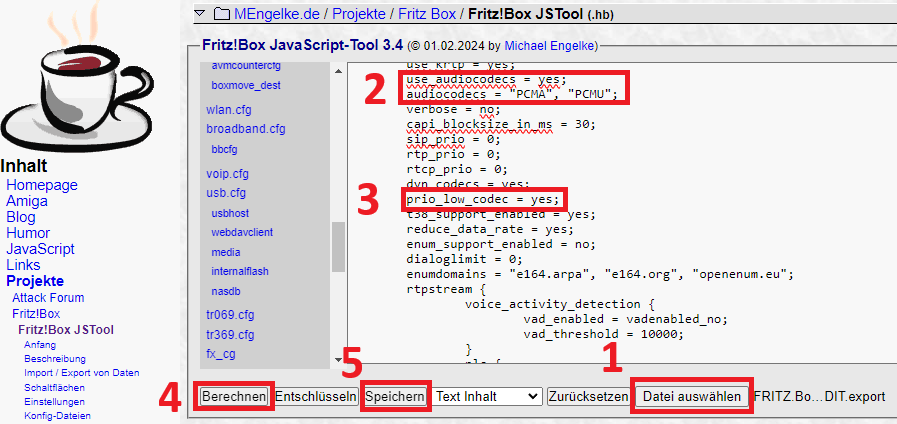Open the MEngelke.de breadcrumb link

[276, 14]
